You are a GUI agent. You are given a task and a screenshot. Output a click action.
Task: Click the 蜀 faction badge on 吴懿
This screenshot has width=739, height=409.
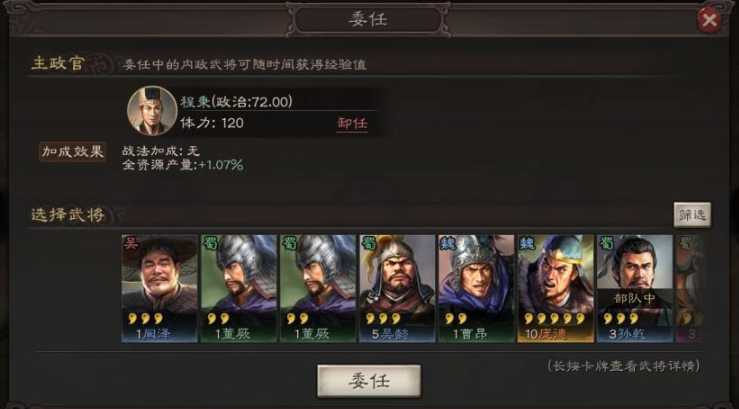(x=368, y=243)
